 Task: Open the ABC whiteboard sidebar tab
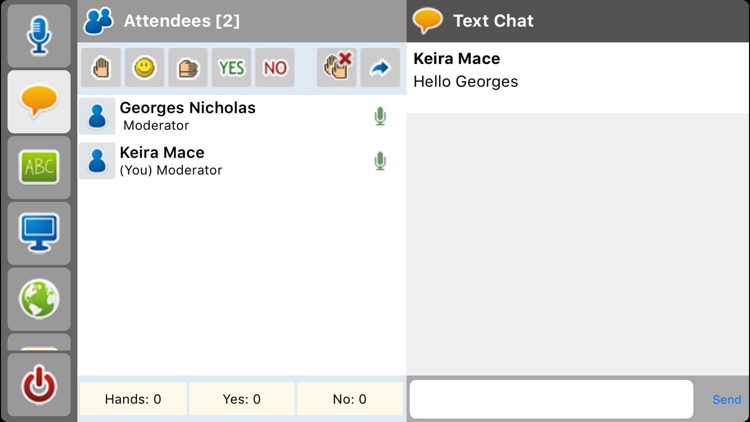click(x=39, y=167)
